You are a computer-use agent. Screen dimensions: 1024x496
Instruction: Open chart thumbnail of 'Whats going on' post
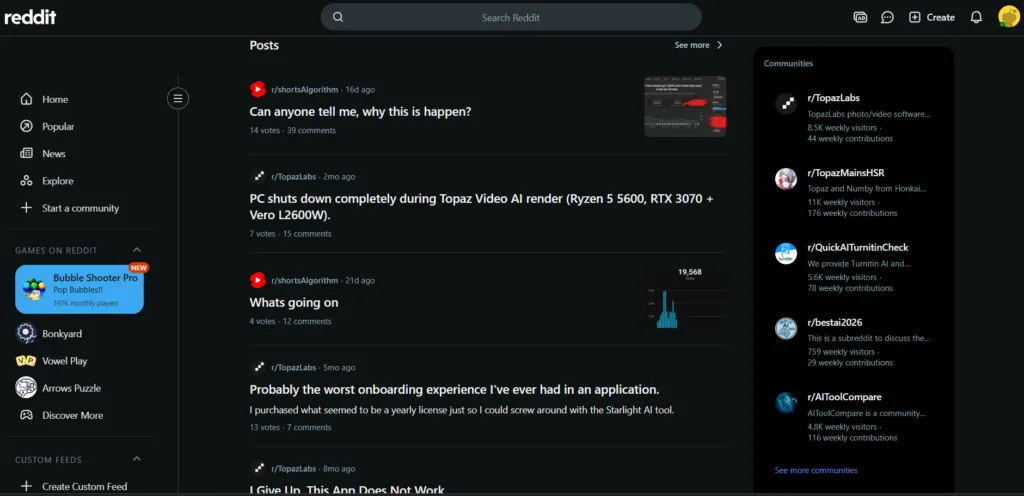click(x=685, y=298)
